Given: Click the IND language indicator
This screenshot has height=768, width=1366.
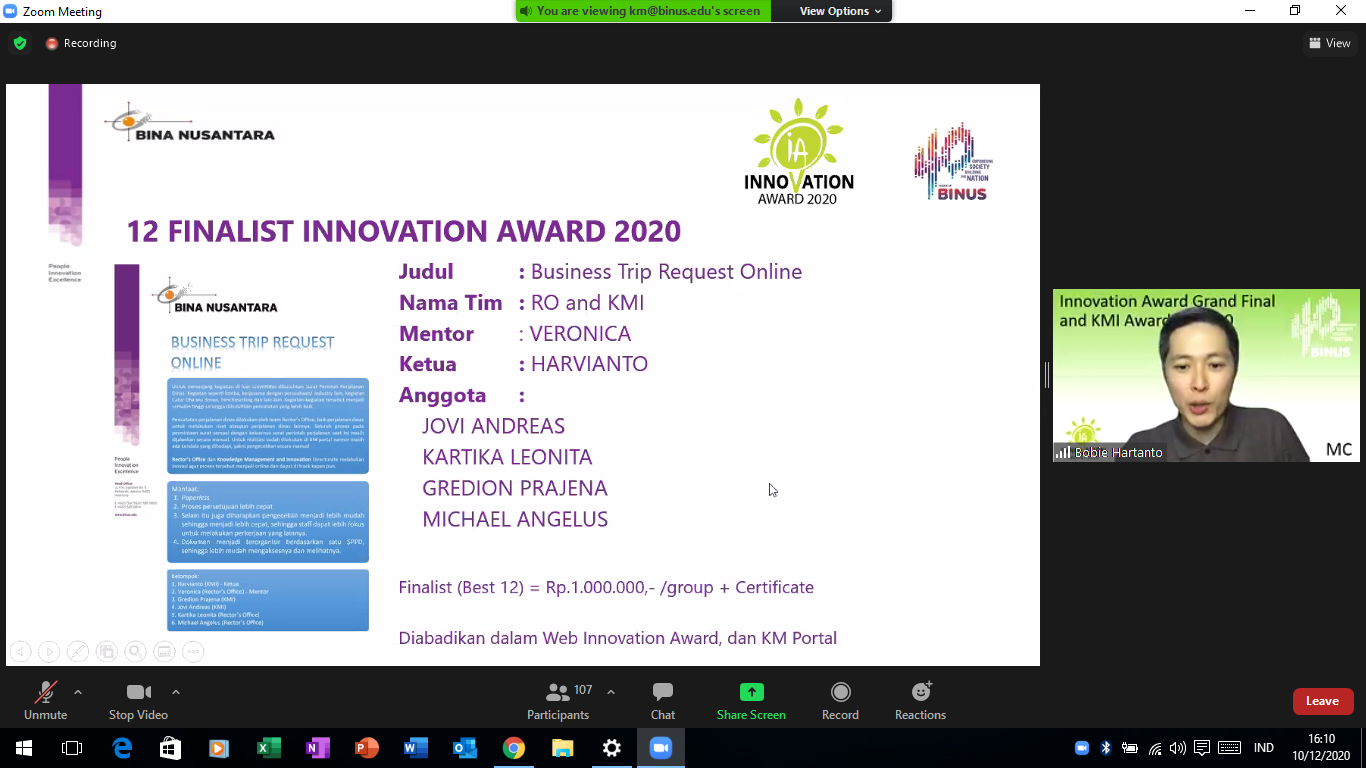Looking at the screenshot, I should 1264,748.
